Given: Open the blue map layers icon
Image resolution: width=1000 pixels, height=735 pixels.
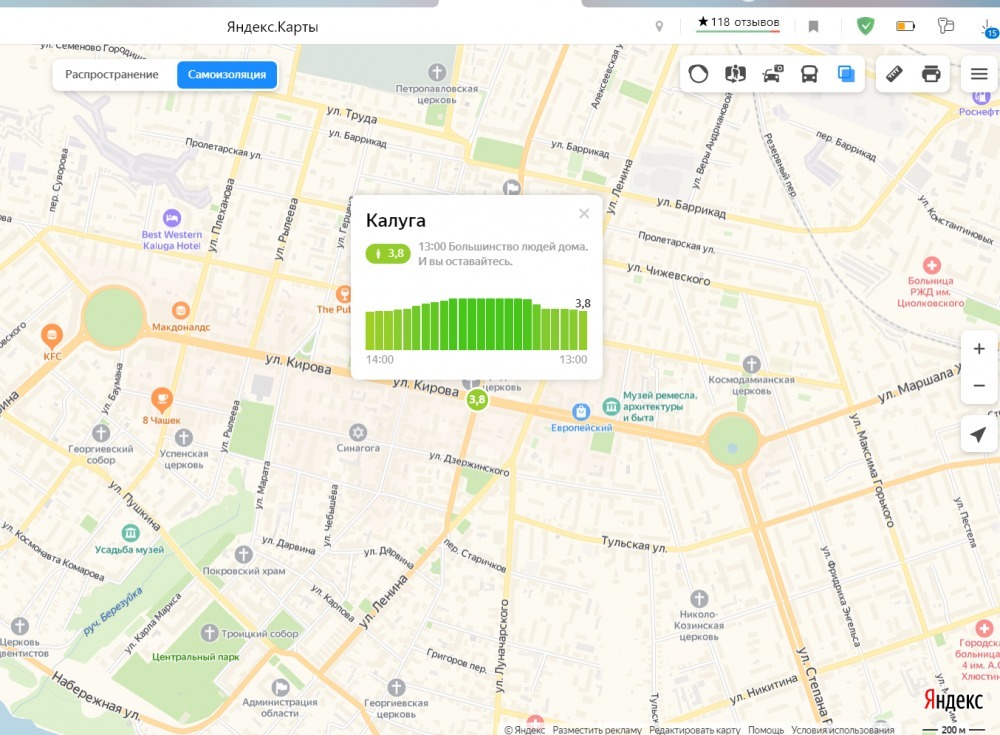Looking at the screenshot, I should [846, 74].
